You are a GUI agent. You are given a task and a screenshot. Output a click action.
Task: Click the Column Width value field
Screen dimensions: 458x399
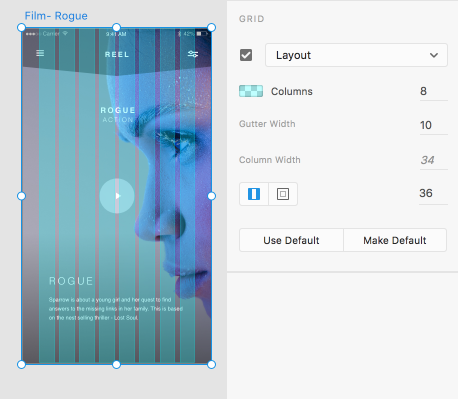click(x=433, y=160)
